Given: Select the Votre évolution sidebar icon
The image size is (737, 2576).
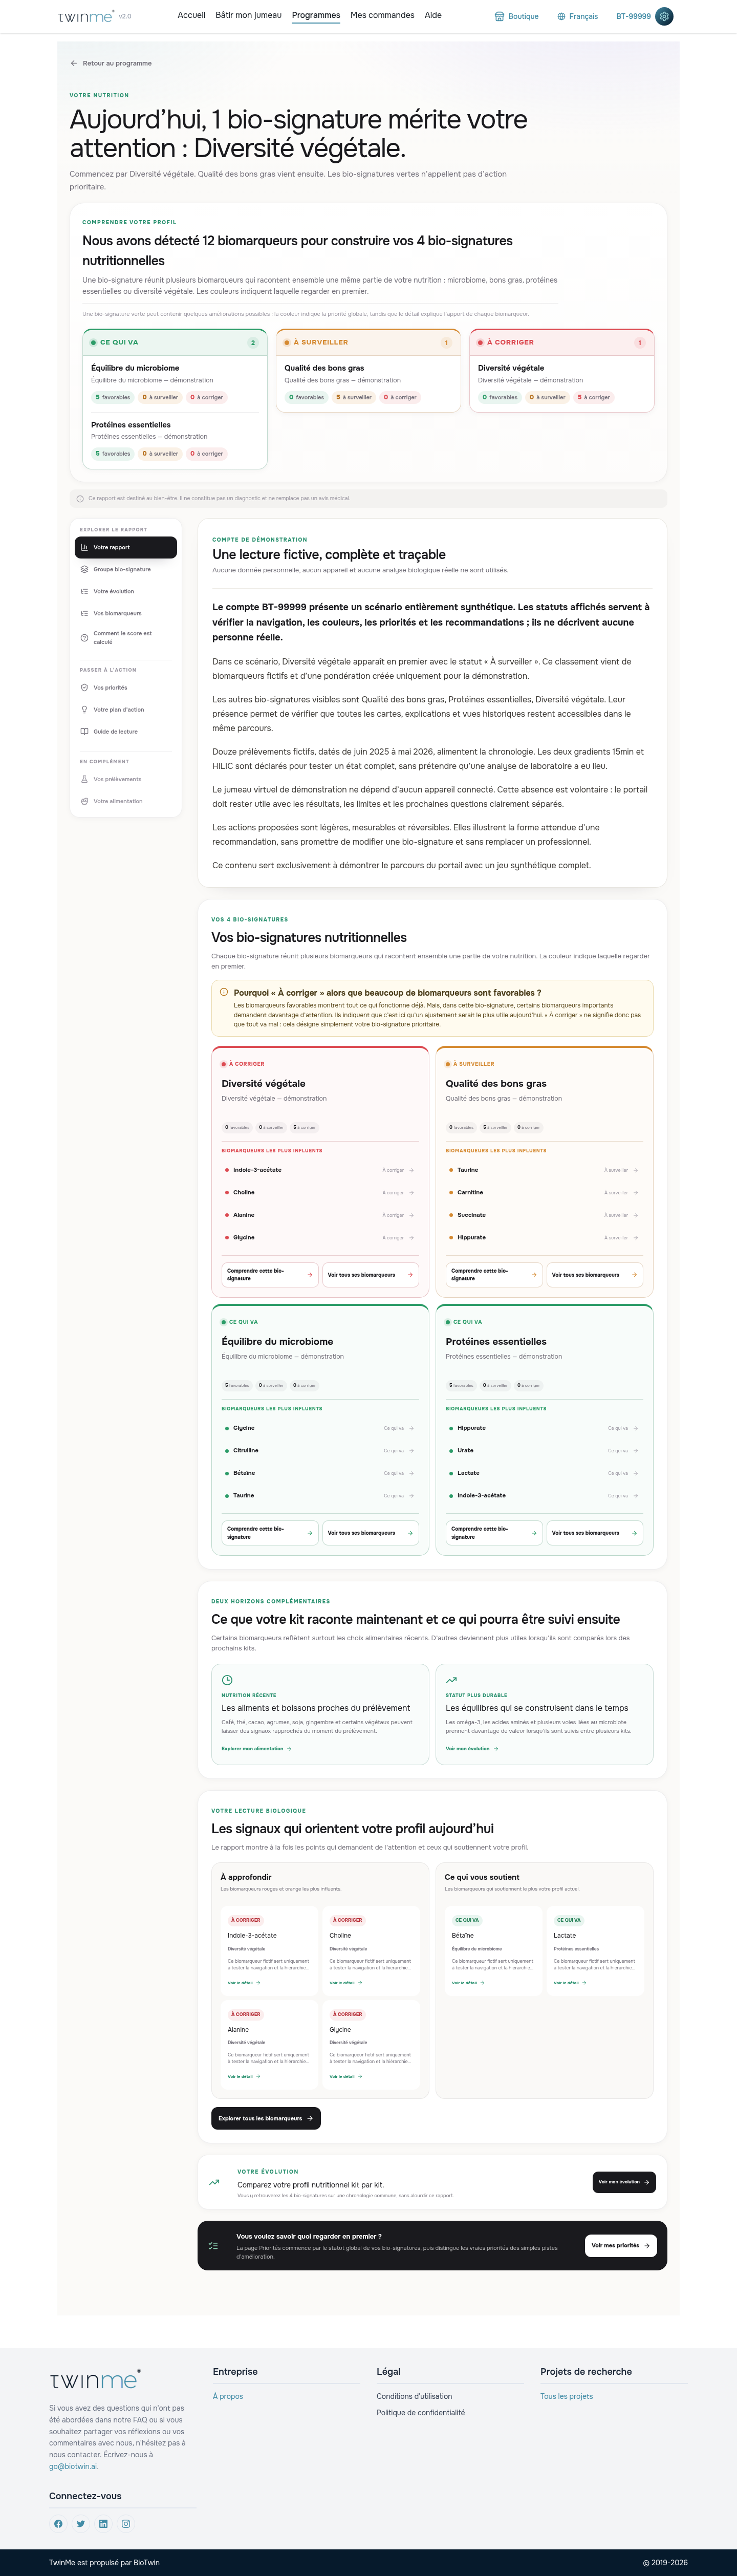Looking at the screenshot, I should [84, 591].
